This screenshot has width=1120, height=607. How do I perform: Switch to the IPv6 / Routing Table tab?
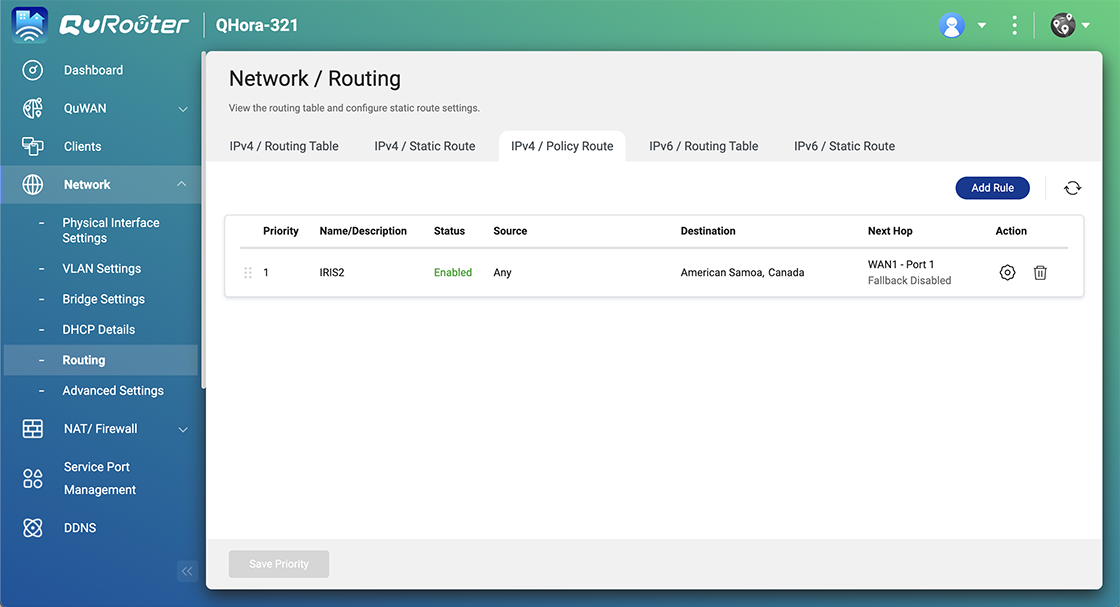click(x=702, y=145)
